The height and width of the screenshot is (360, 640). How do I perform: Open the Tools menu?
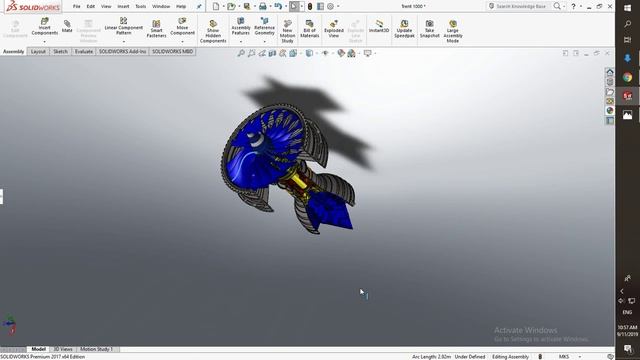pyautogui.click(x=140, y=6)
